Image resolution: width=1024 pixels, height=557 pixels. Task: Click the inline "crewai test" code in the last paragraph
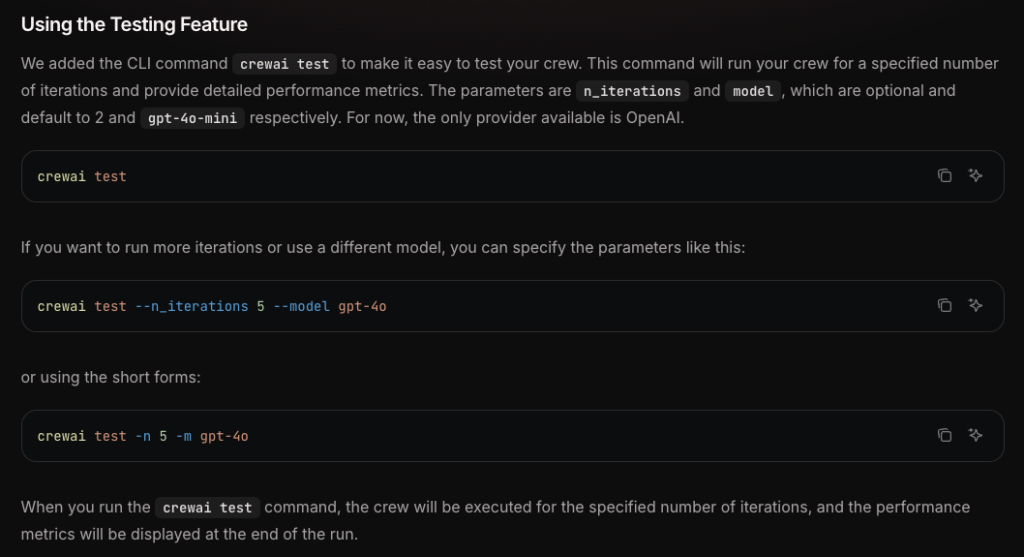(207, 508)
